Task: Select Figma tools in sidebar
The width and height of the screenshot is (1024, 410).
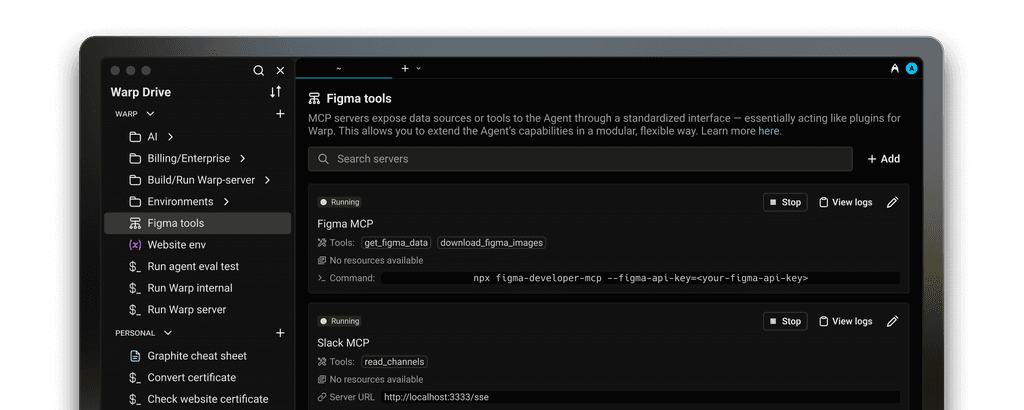Action: (197, 223)
